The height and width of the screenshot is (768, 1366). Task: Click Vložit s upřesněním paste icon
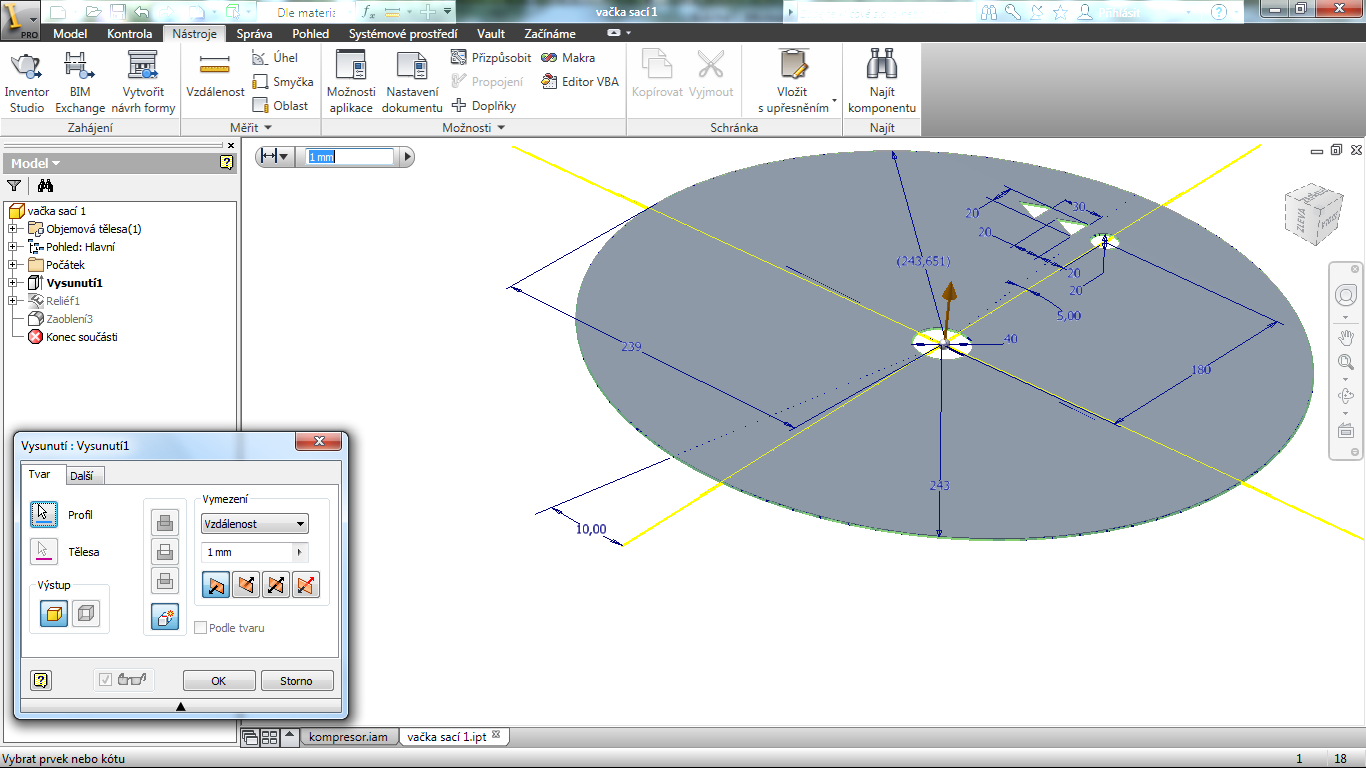(x=793, y=66)
